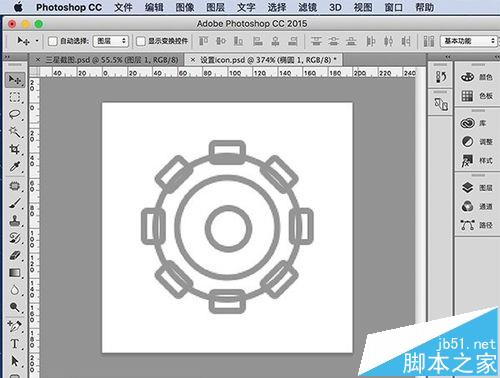Select the Move tool in toolbox

(15, 79)
